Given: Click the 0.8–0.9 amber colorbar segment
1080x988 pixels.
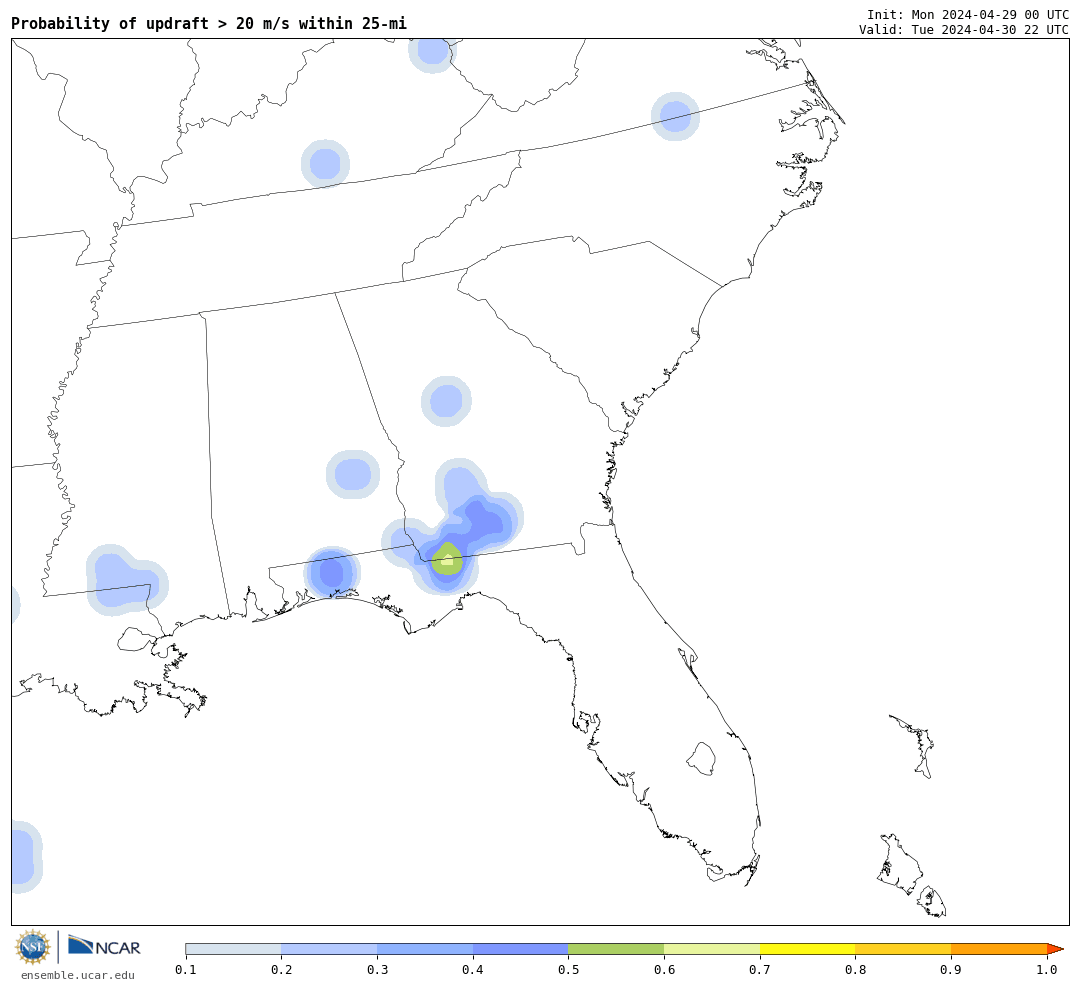Looking at the screenshot, I should 903,949.
